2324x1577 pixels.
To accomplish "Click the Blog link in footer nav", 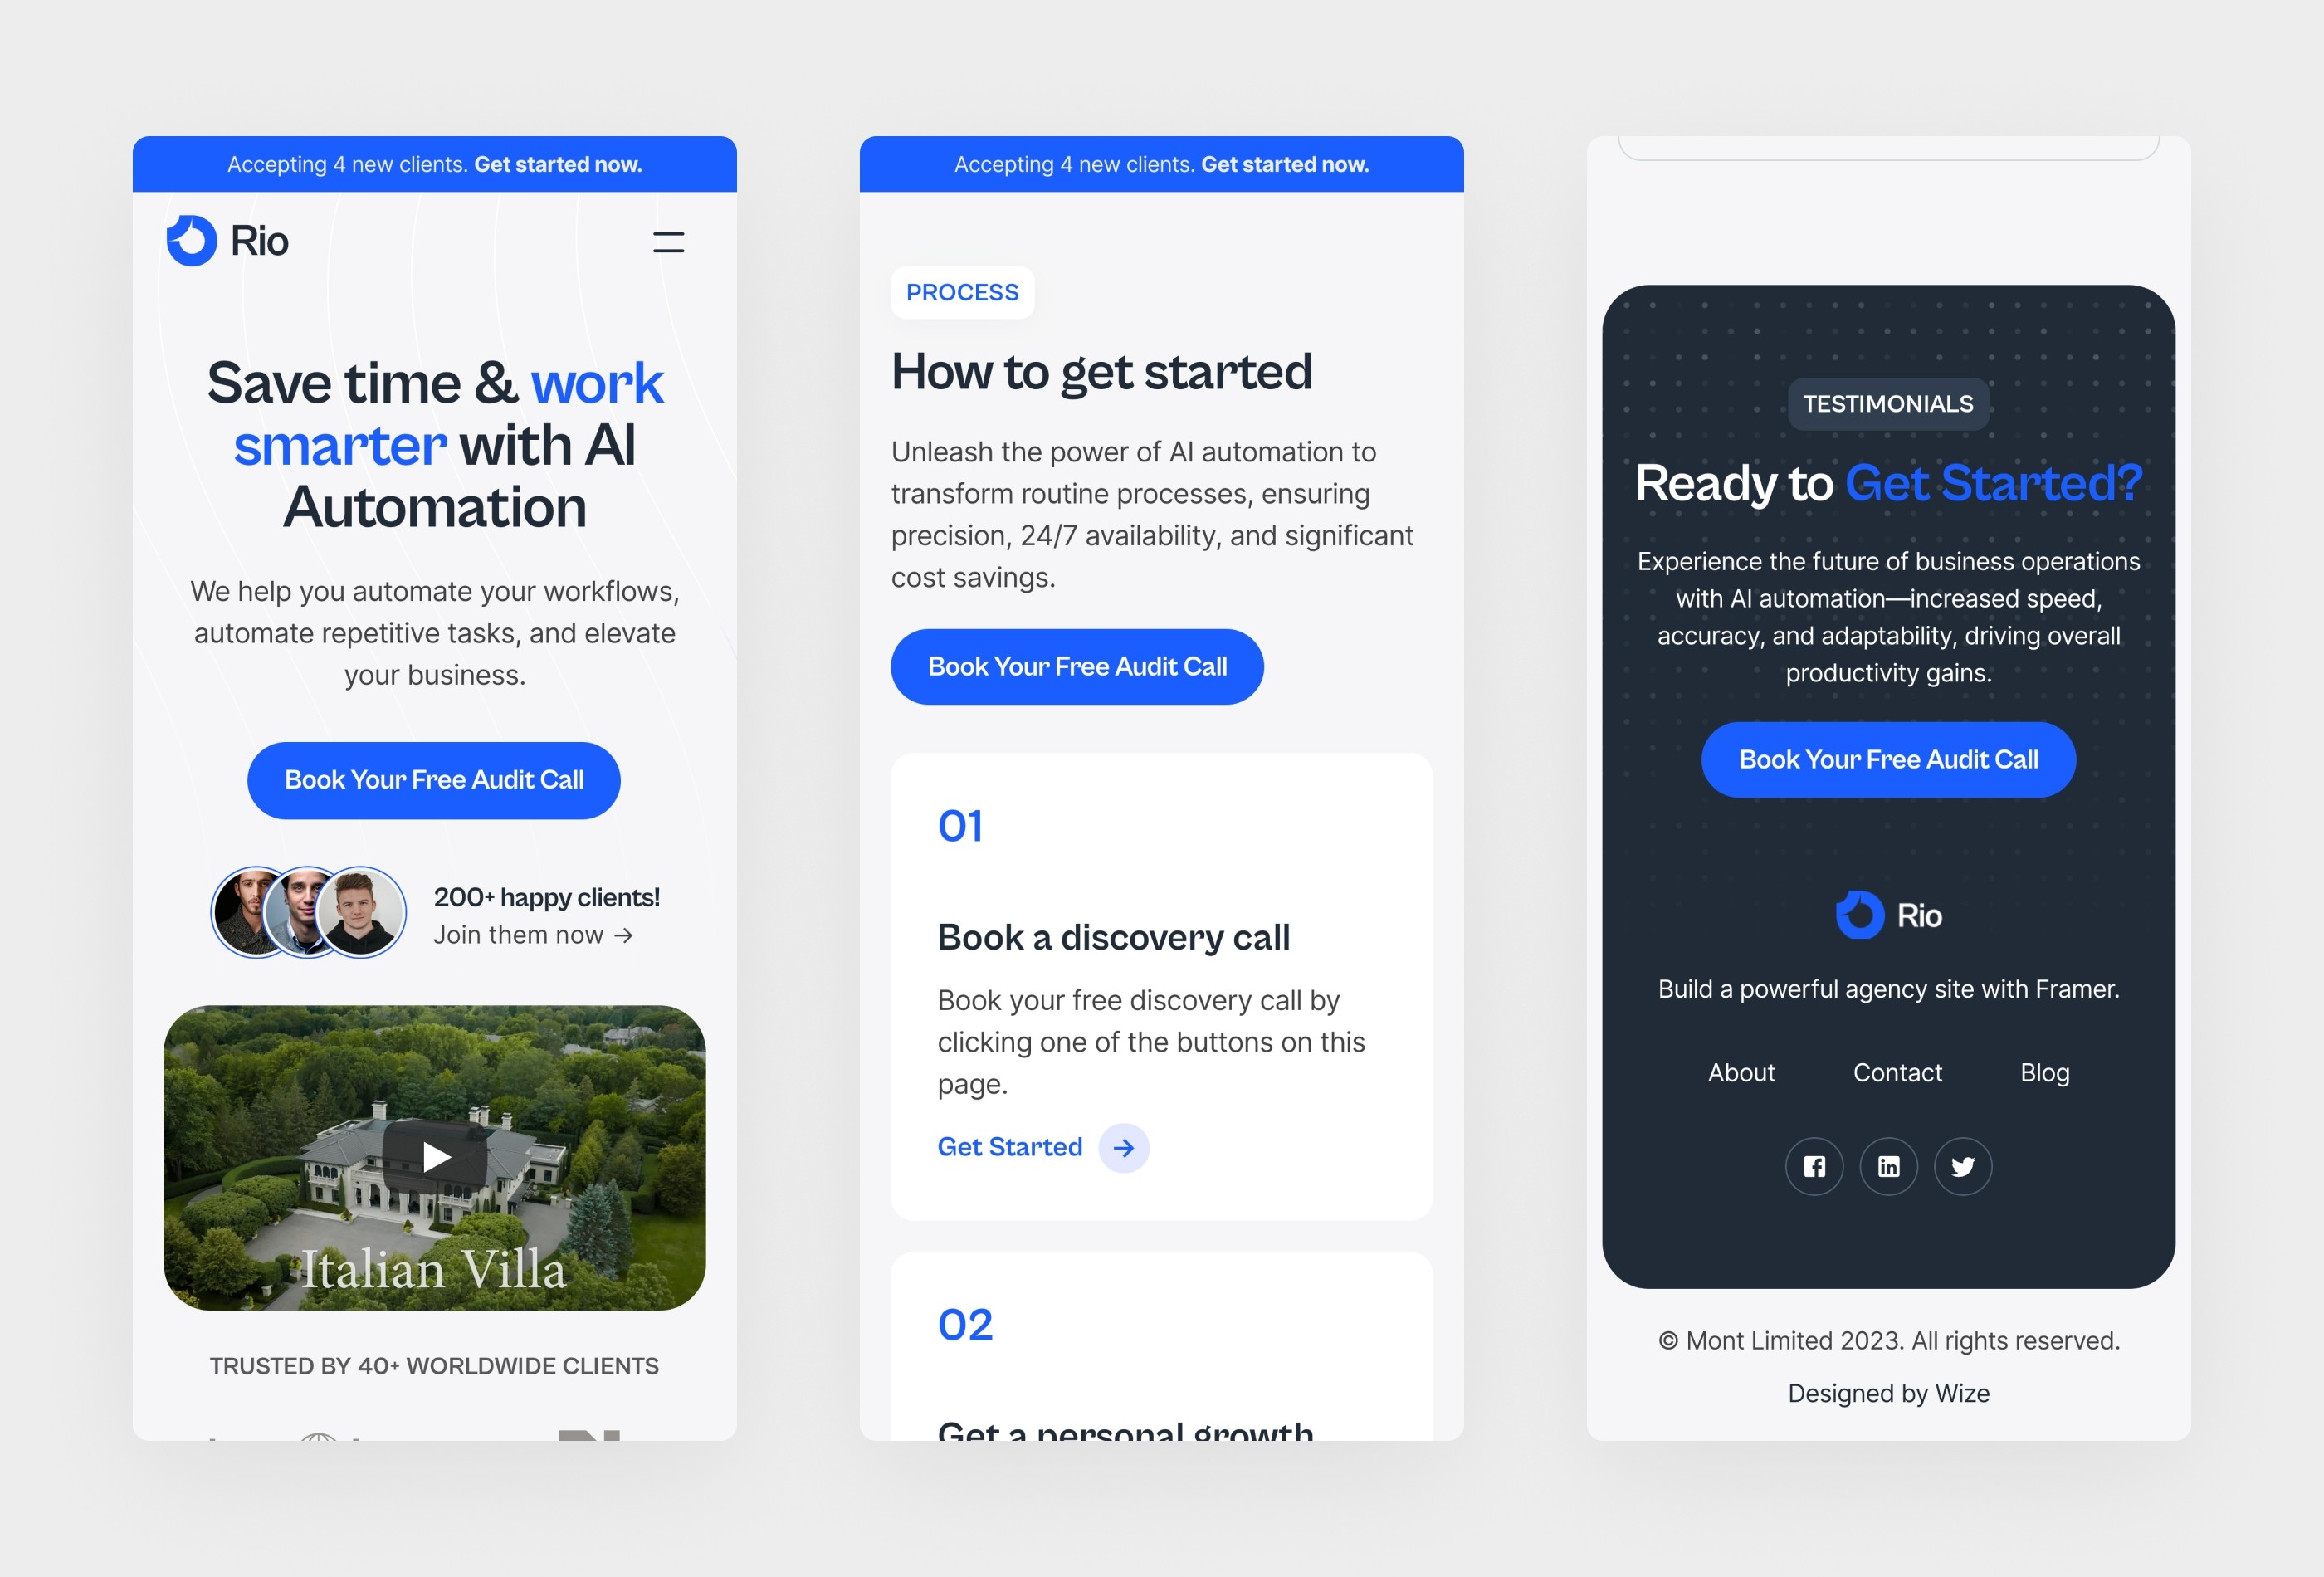I will (x=2044, y=1072).
